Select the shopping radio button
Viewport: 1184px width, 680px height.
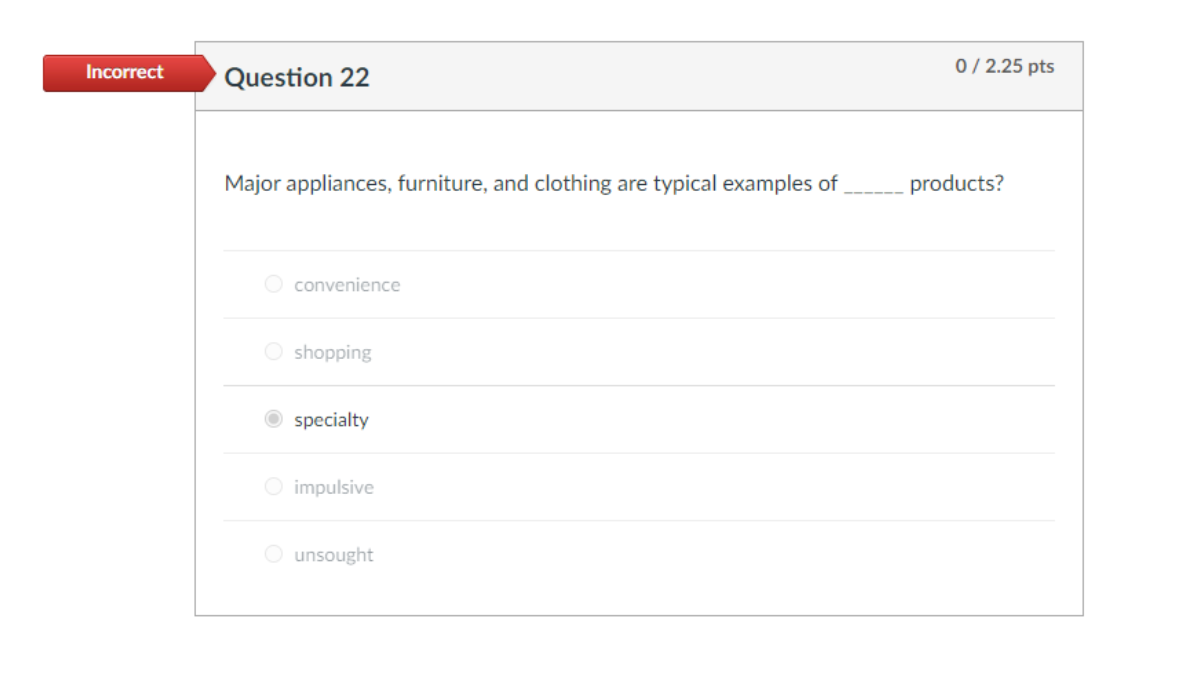[273, 352]
